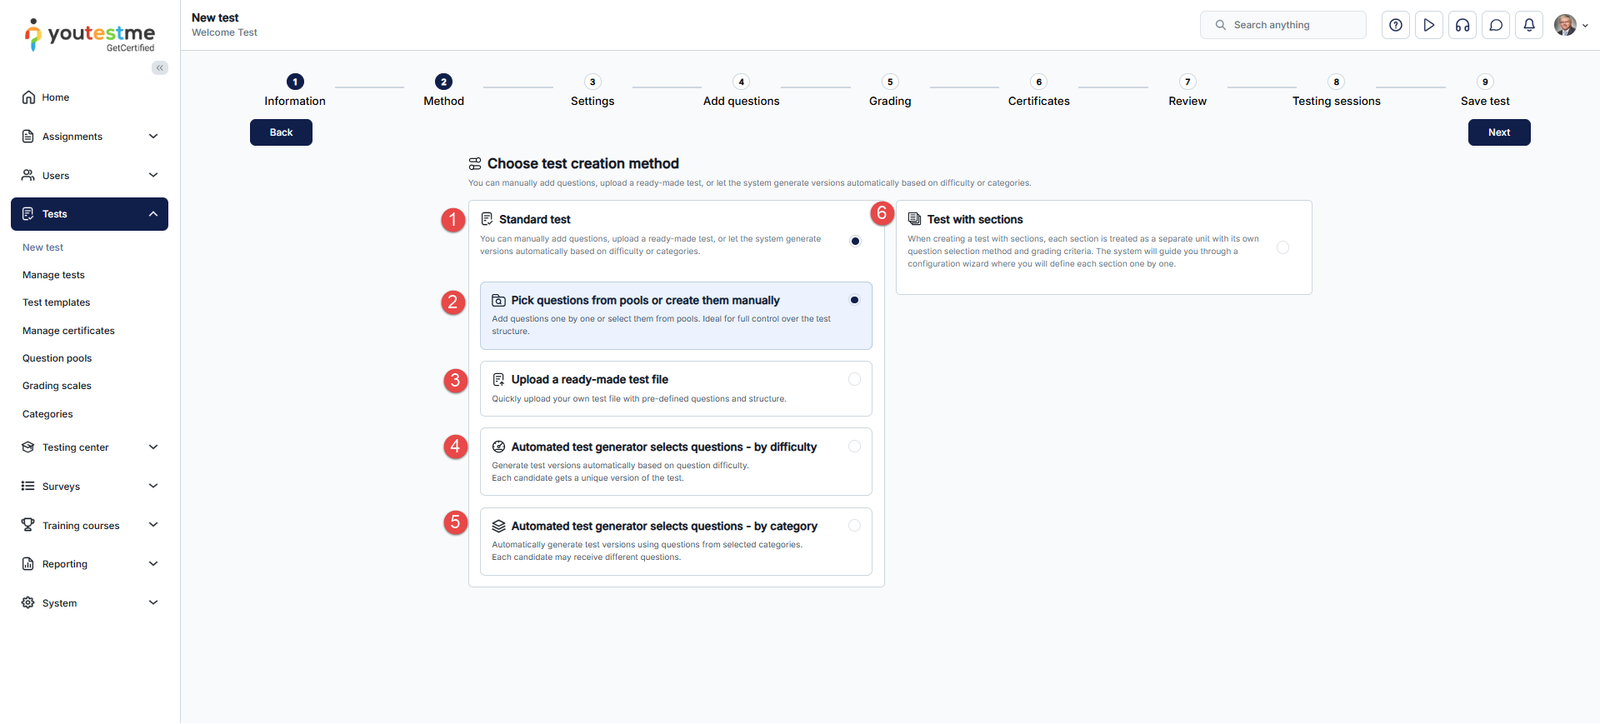Click the help question mark icon
The width and height of the screenshot is (1600, 724).
point(1396,25)
